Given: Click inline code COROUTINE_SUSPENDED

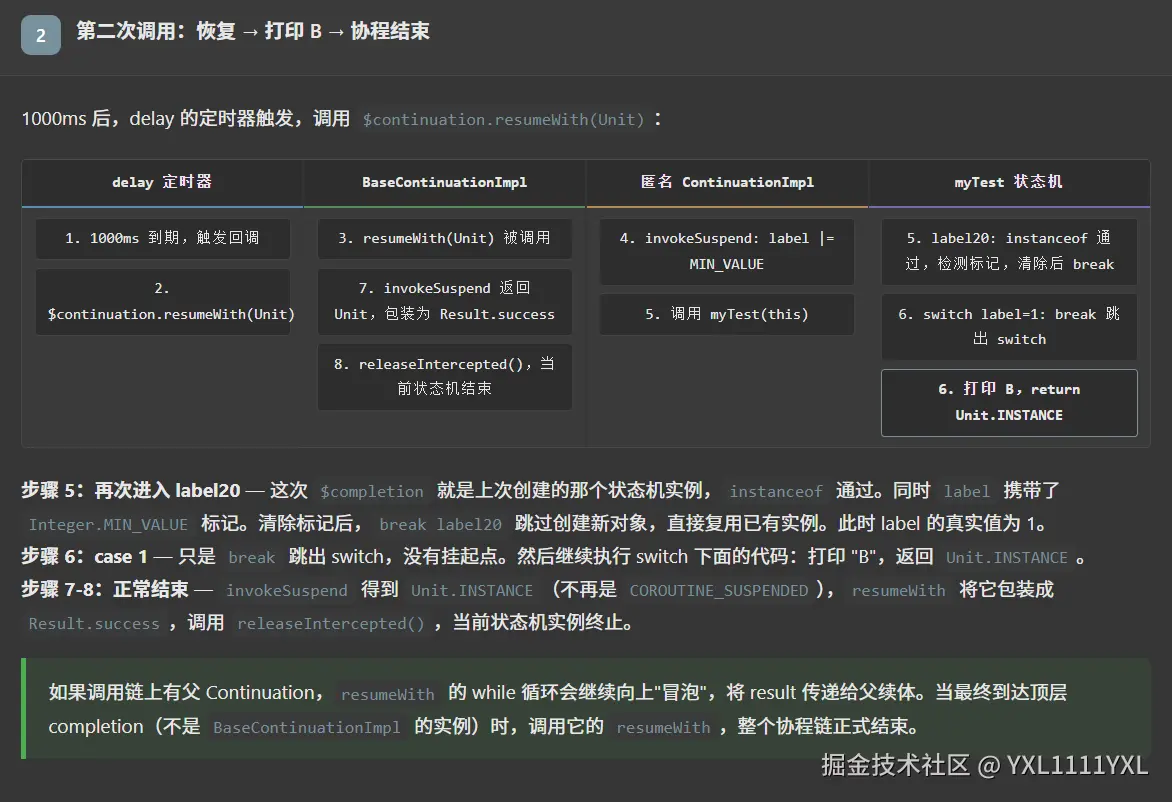Looking at the screenshot, I should (718, 590).
